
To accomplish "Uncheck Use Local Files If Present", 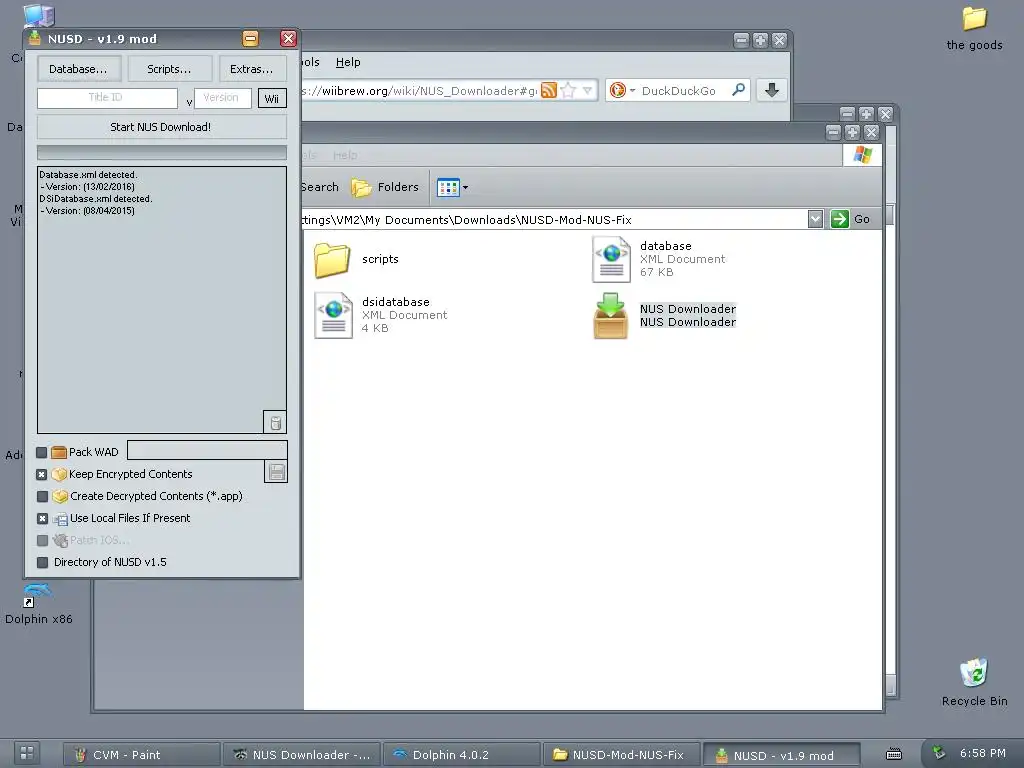I will click(42, 519).
